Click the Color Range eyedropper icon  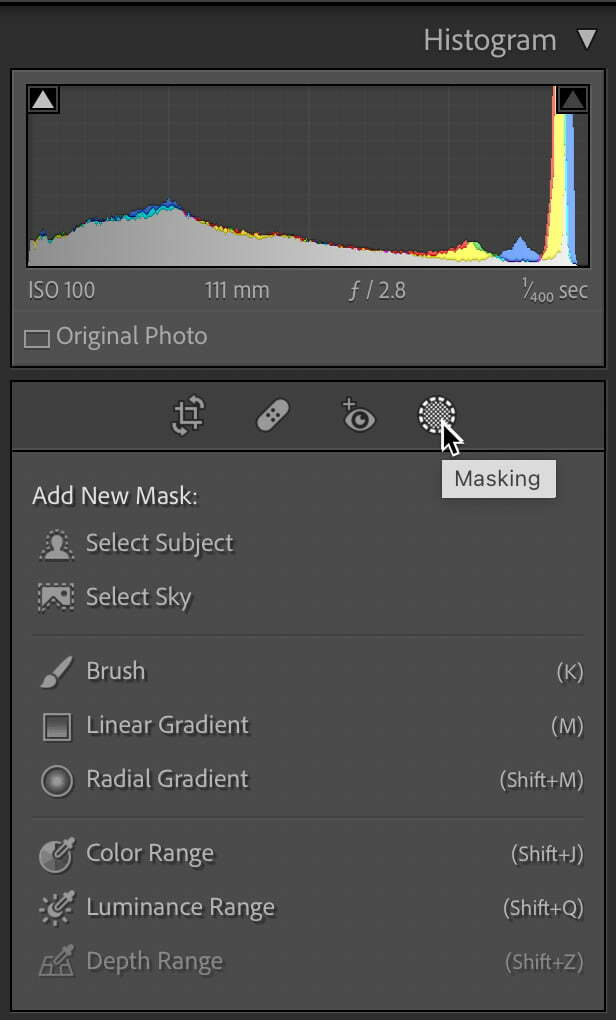pos(57,854)
